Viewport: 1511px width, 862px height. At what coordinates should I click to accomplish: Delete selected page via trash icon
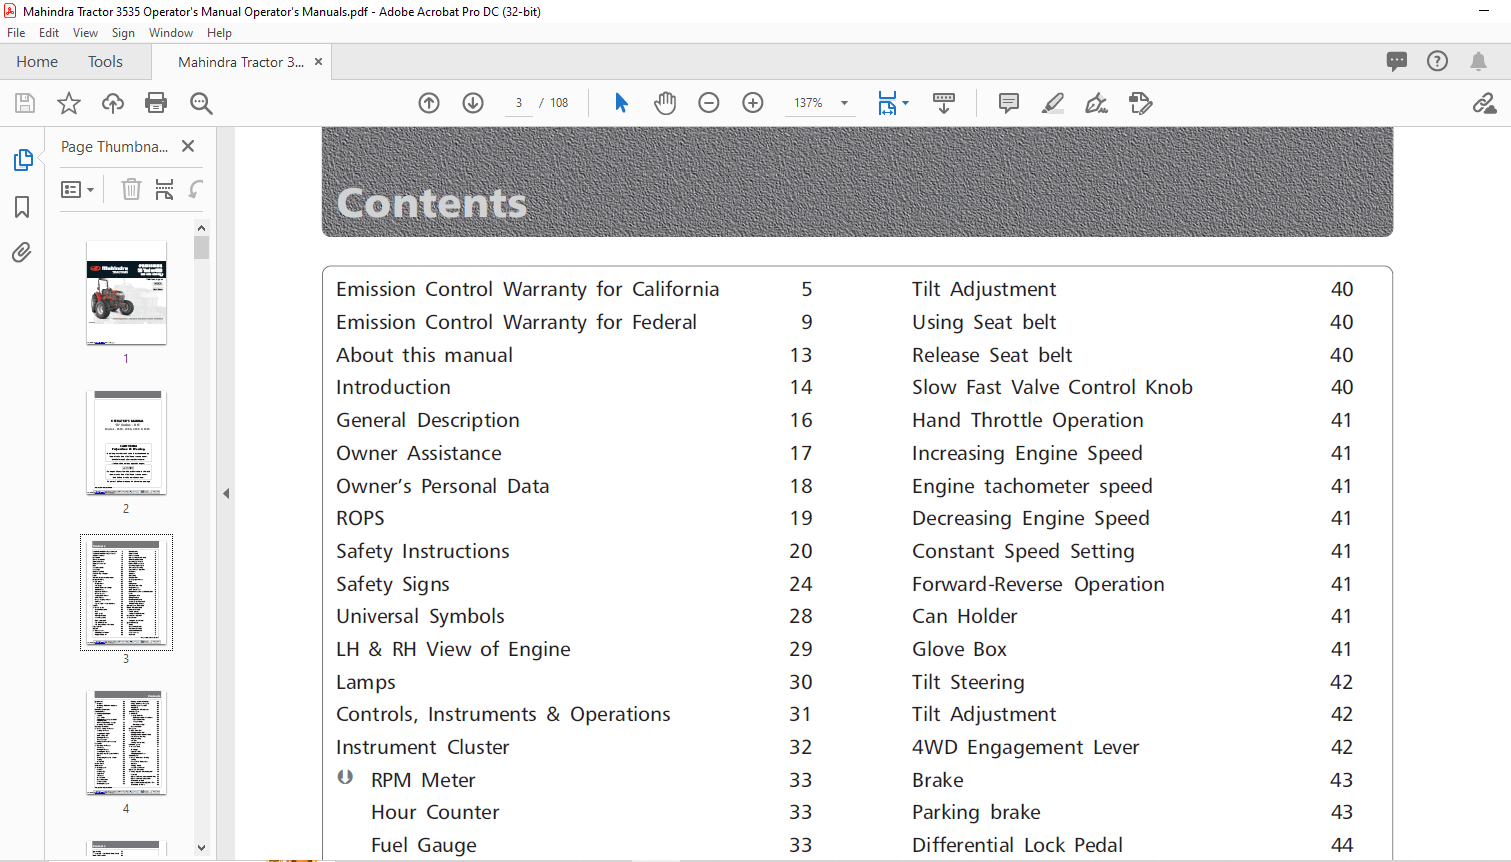[x=131, y=189]
